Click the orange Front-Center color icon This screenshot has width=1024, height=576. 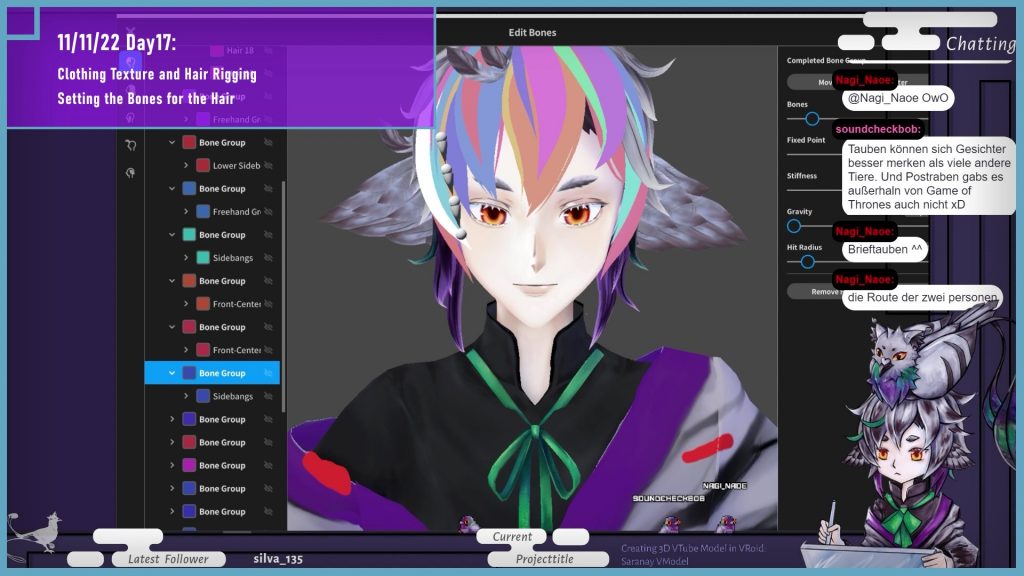[x=203, y=304]
